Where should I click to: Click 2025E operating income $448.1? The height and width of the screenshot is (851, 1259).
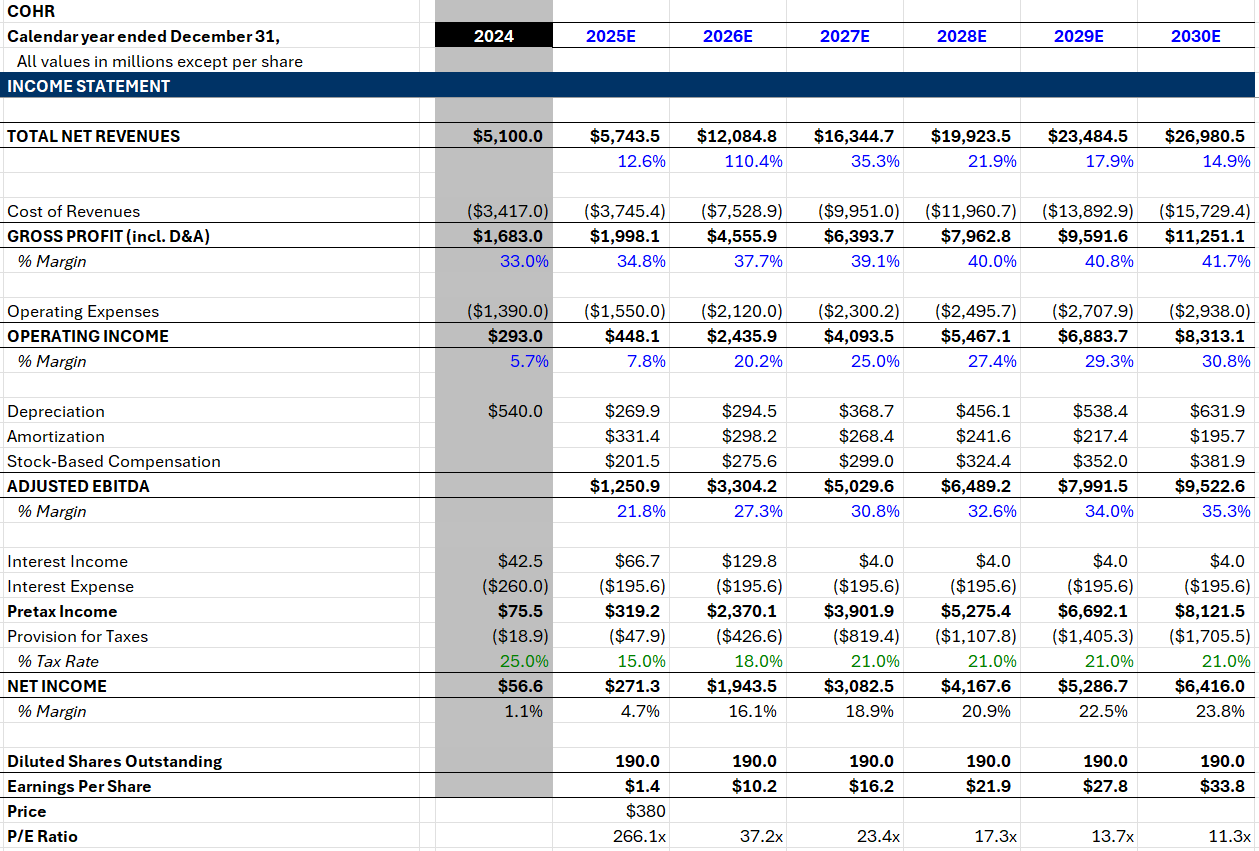(633, 336)
